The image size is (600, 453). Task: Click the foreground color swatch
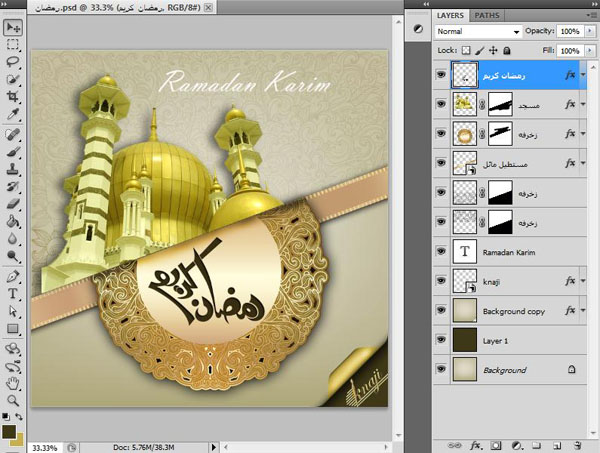9,431
